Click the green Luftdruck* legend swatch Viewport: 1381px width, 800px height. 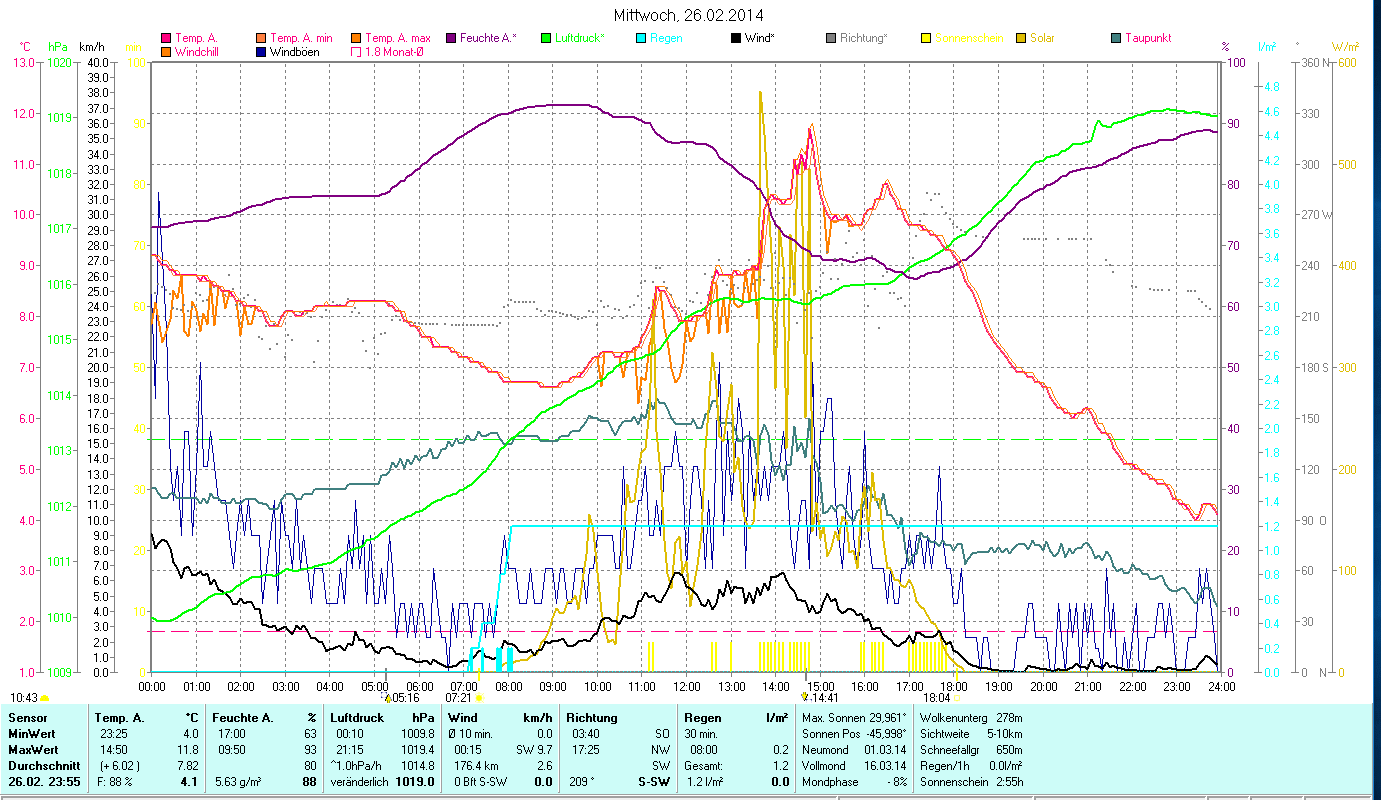click(545, 38)
